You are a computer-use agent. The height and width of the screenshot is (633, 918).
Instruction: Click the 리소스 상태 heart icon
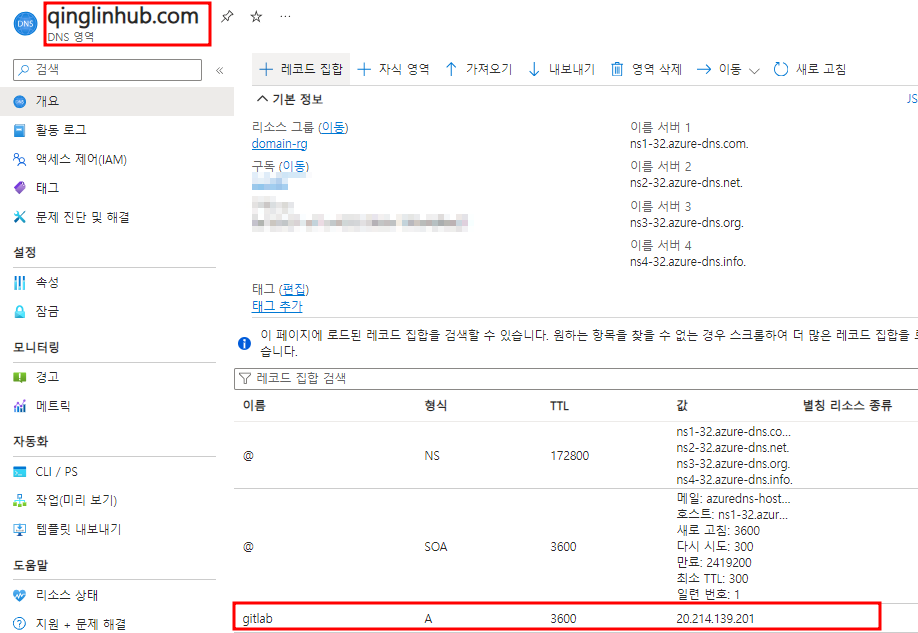click(x=19, y=595)
